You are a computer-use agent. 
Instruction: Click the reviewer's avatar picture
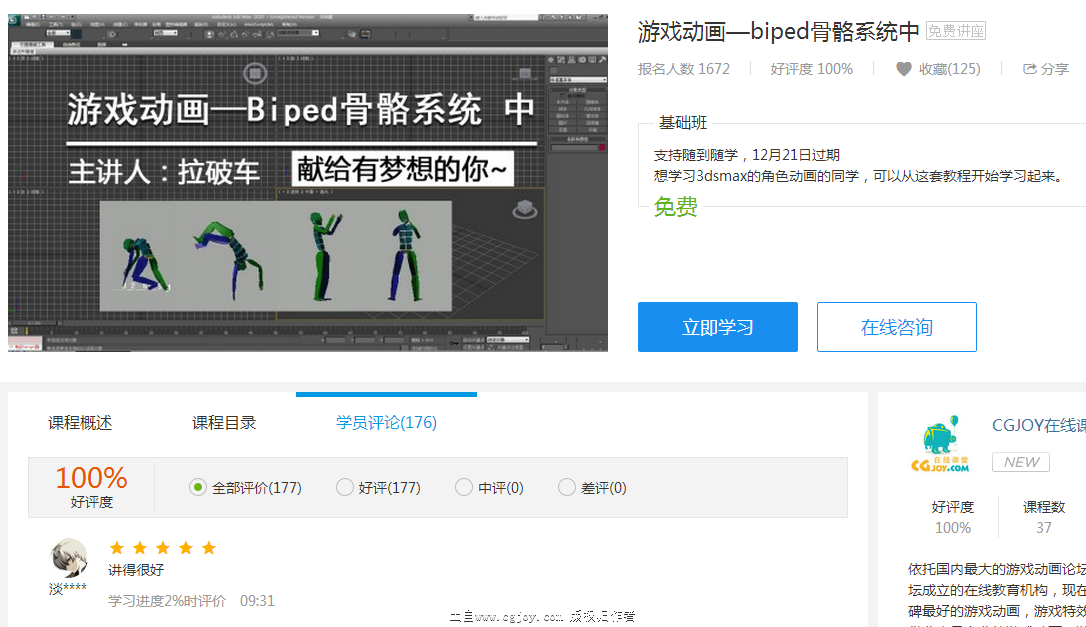click(69, 557)
